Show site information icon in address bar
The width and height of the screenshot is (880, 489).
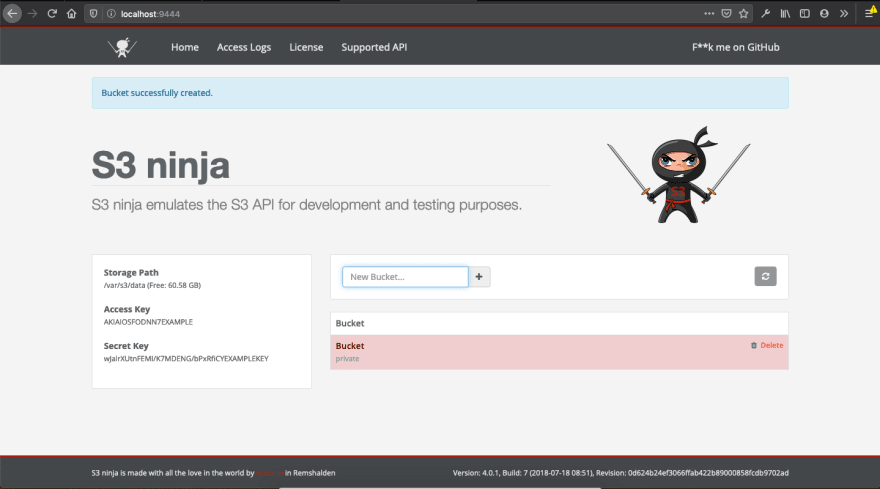click(x=111, y=13)
